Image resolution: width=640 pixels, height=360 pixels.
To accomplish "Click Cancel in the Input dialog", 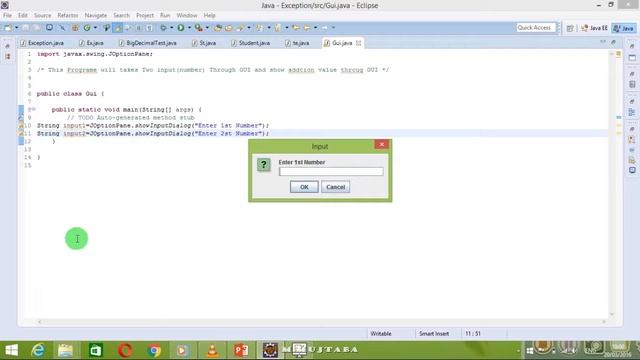I will click(336, 187).
